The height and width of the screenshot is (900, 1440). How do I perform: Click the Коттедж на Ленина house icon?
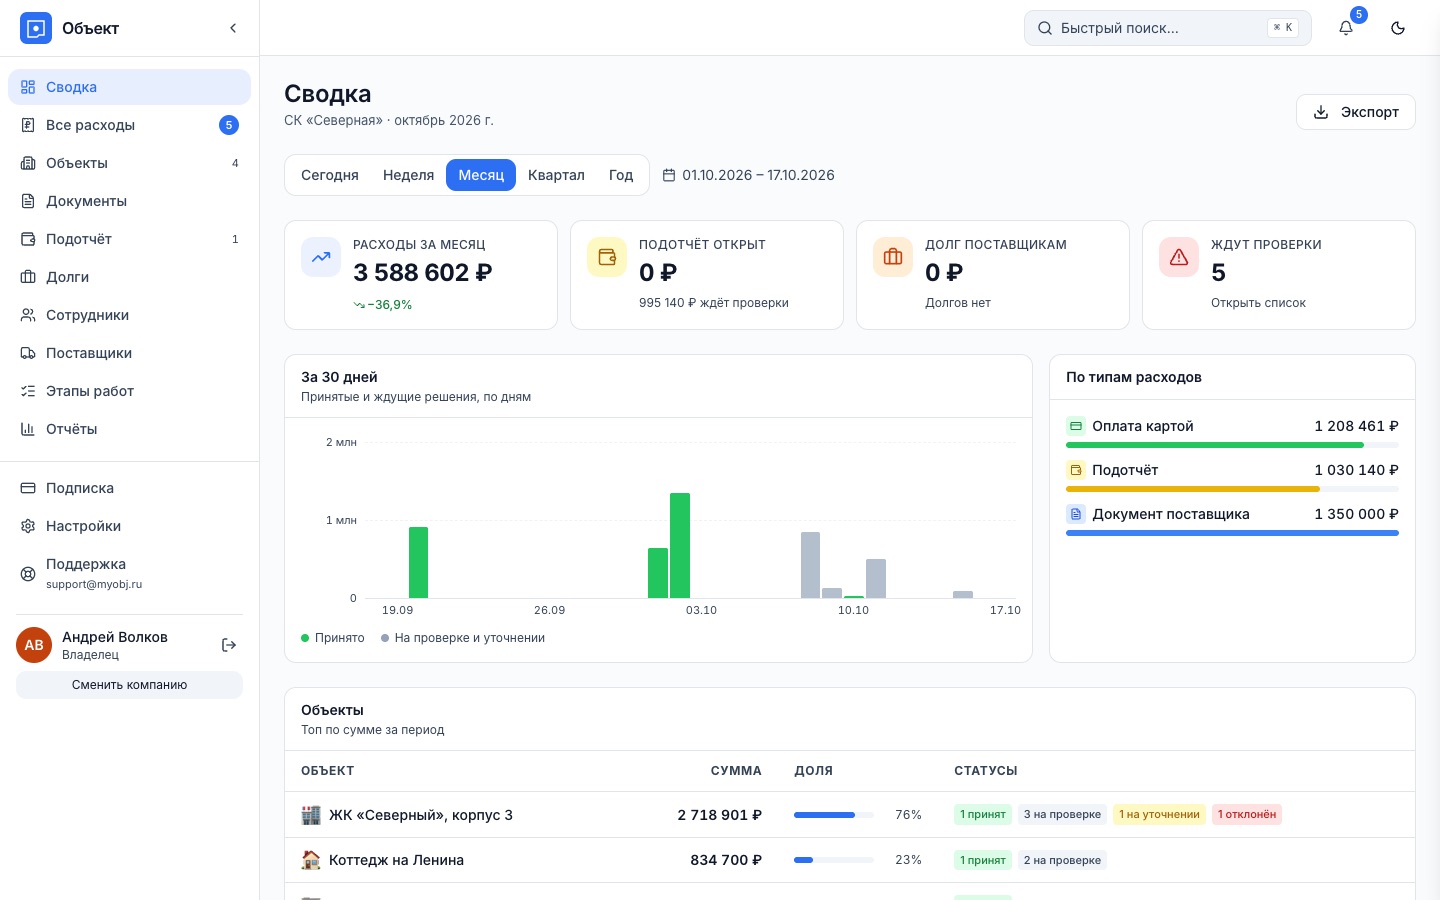(x=311, y=860)
